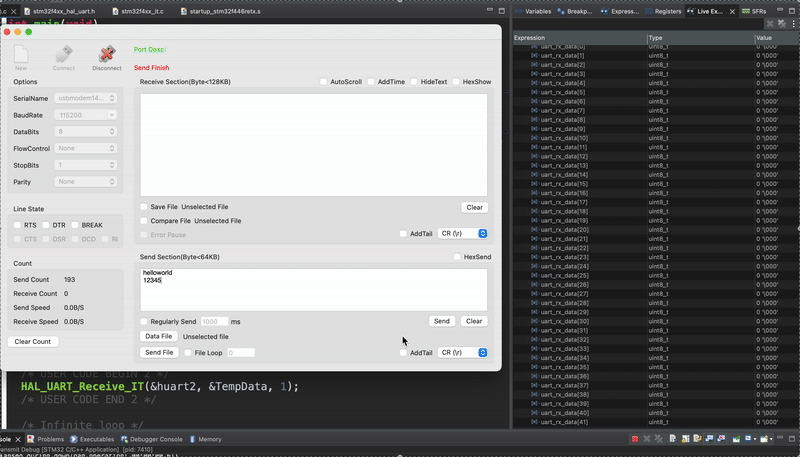Viewport: 800px width, 457px height.
Task: Click Remove Selected Expression X in Live Expressions
Action: 770,24
